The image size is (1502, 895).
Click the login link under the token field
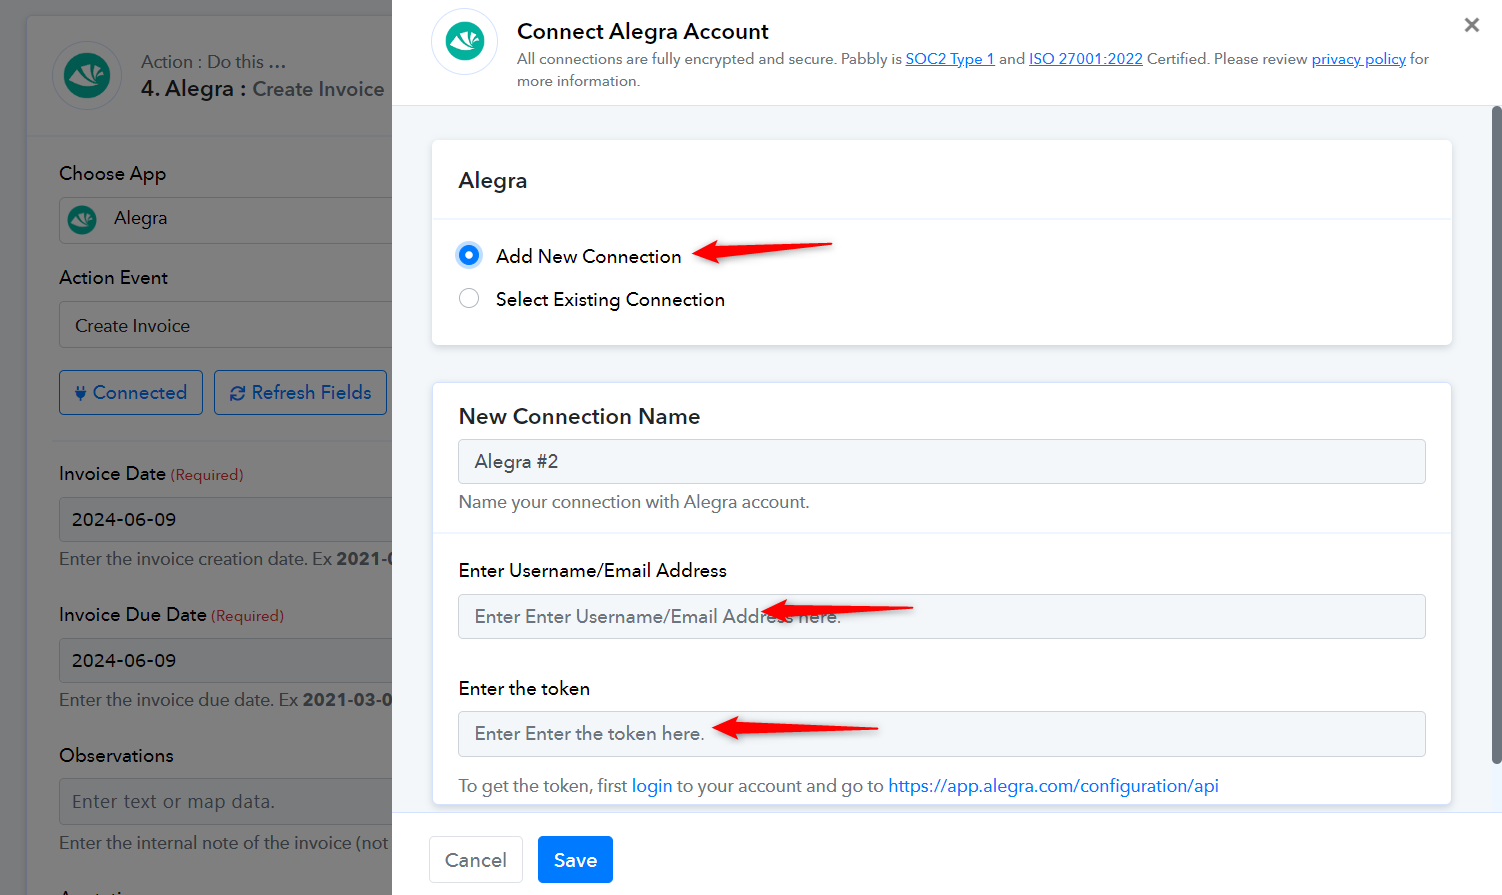pos(652,786)
